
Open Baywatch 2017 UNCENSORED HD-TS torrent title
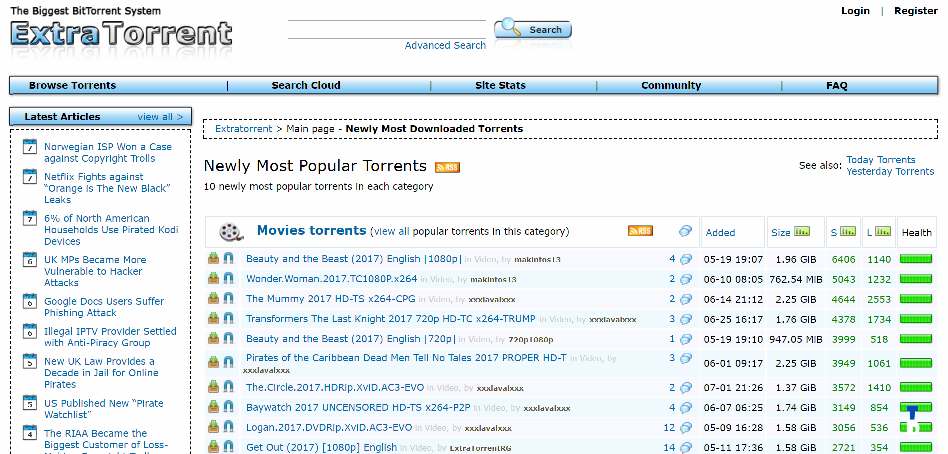[358, 407]
